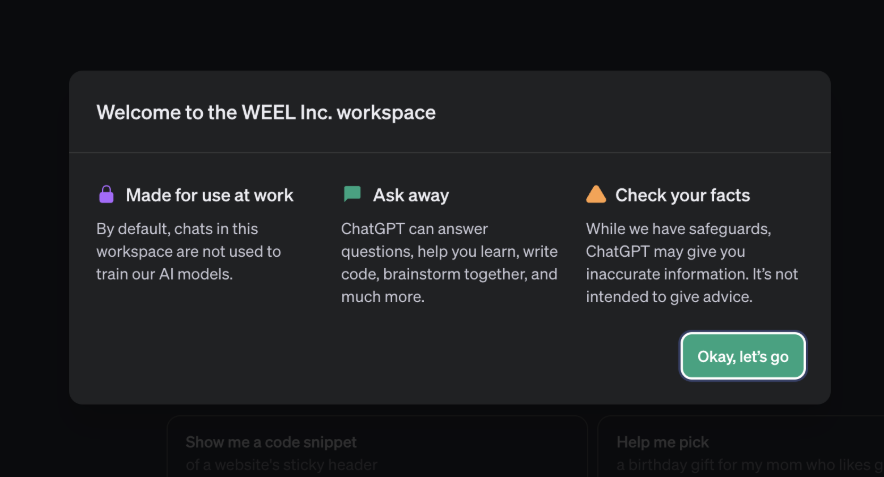Click the "Check your facts" heading
Viewport: 884px width, 477px height.
pos(682,195)
